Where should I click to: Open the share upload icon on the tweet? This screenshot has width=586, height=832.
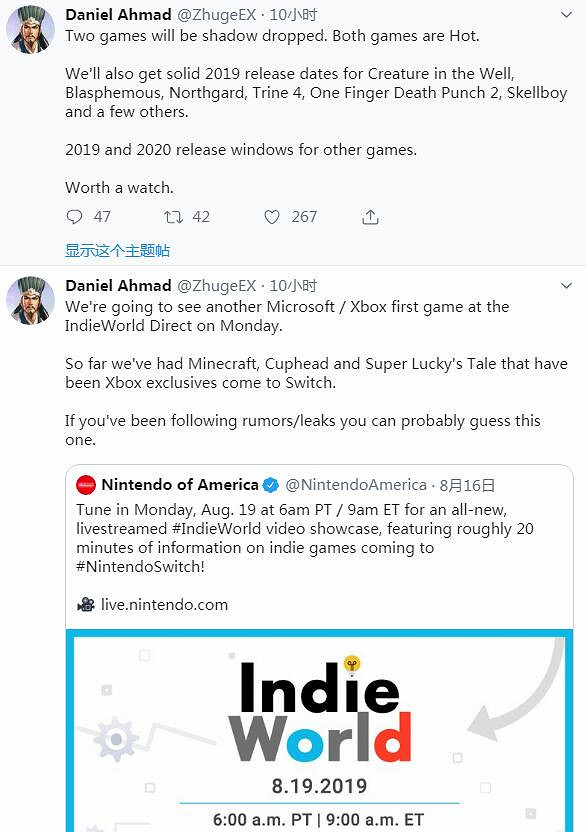[370, 216]
